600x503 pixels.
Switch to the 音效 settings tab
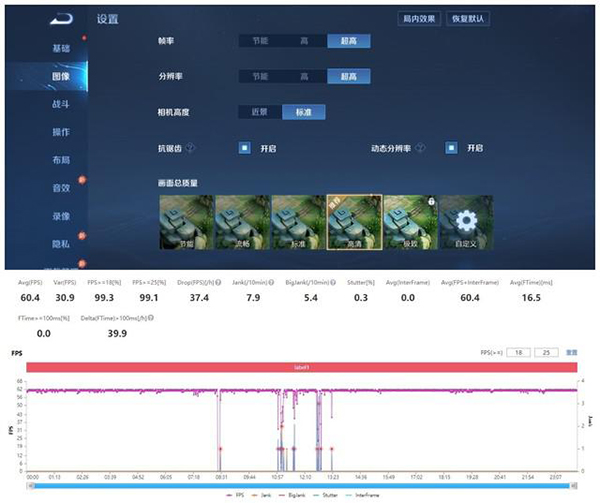tap(62, 187)
